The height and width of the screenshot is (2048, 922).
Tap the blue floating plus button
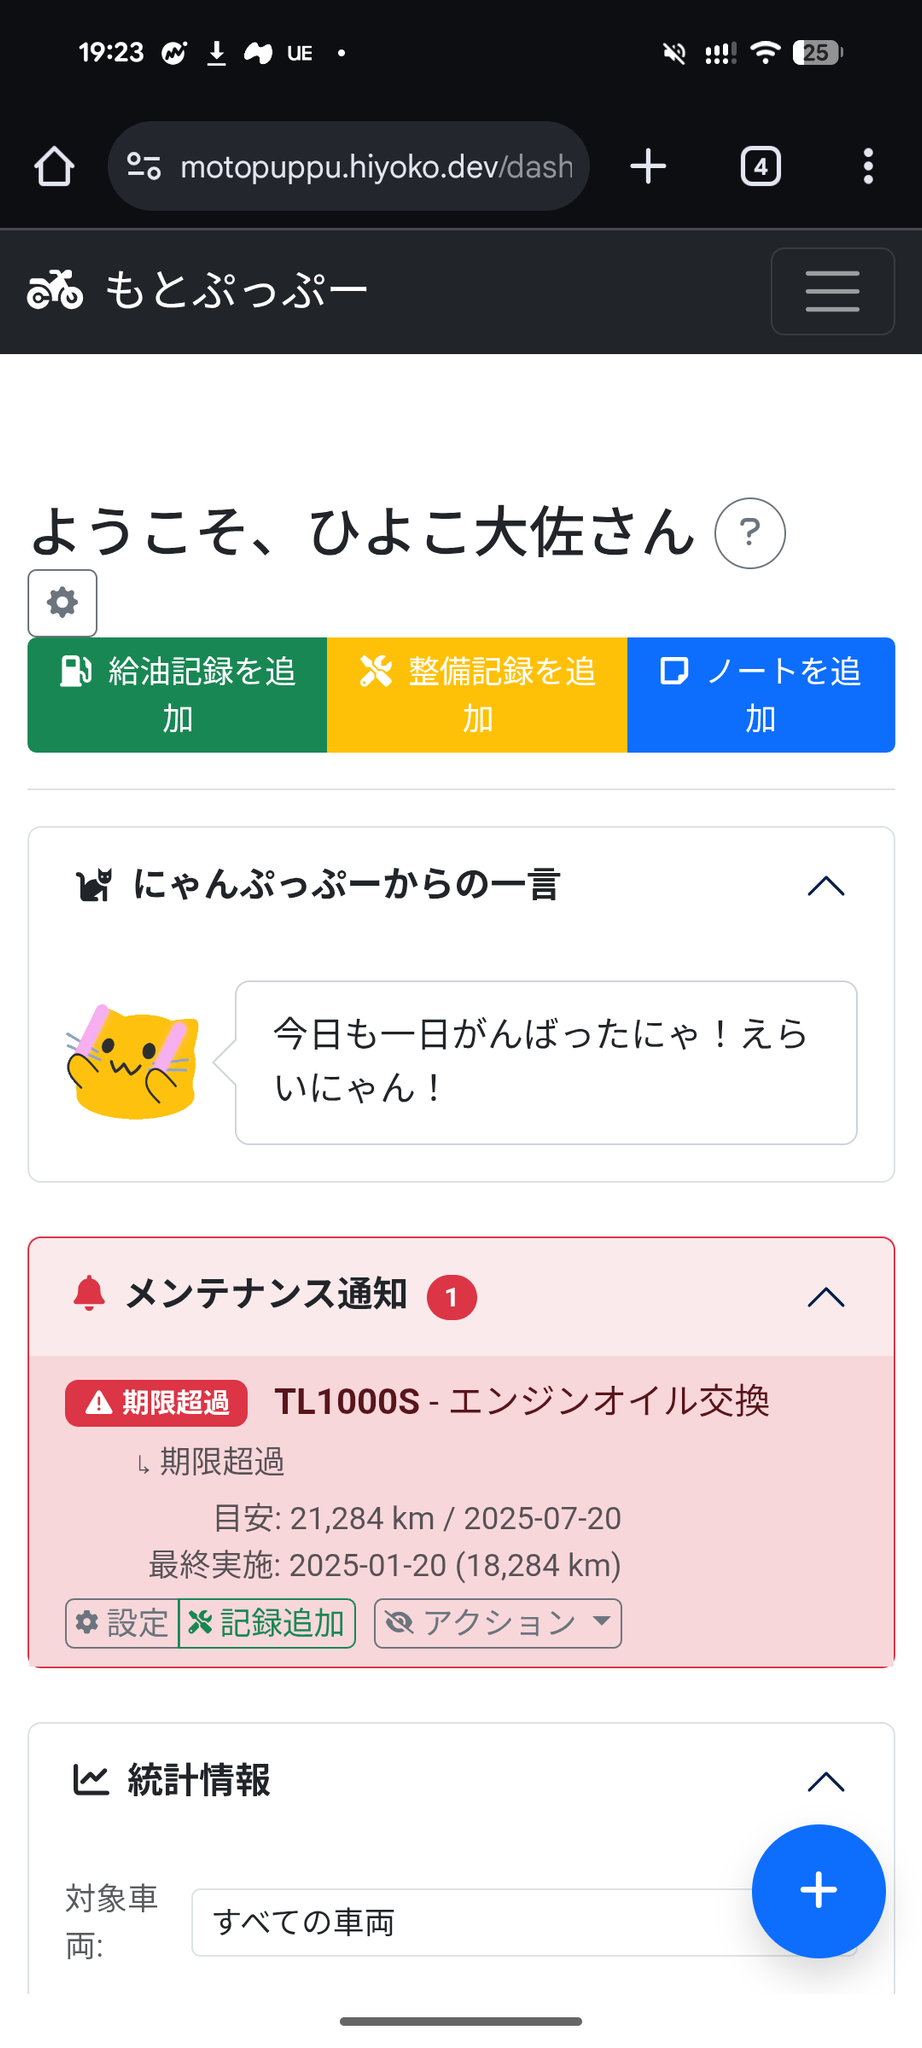818,1890
